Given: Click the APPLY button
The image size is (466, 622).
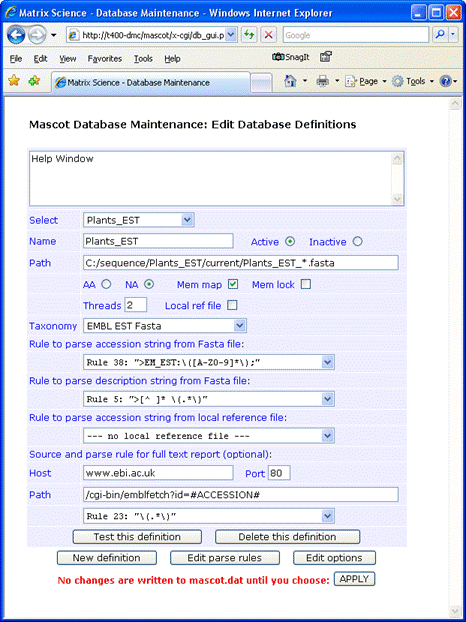Looking at the screenshot, I should click(x=355, y=579).
